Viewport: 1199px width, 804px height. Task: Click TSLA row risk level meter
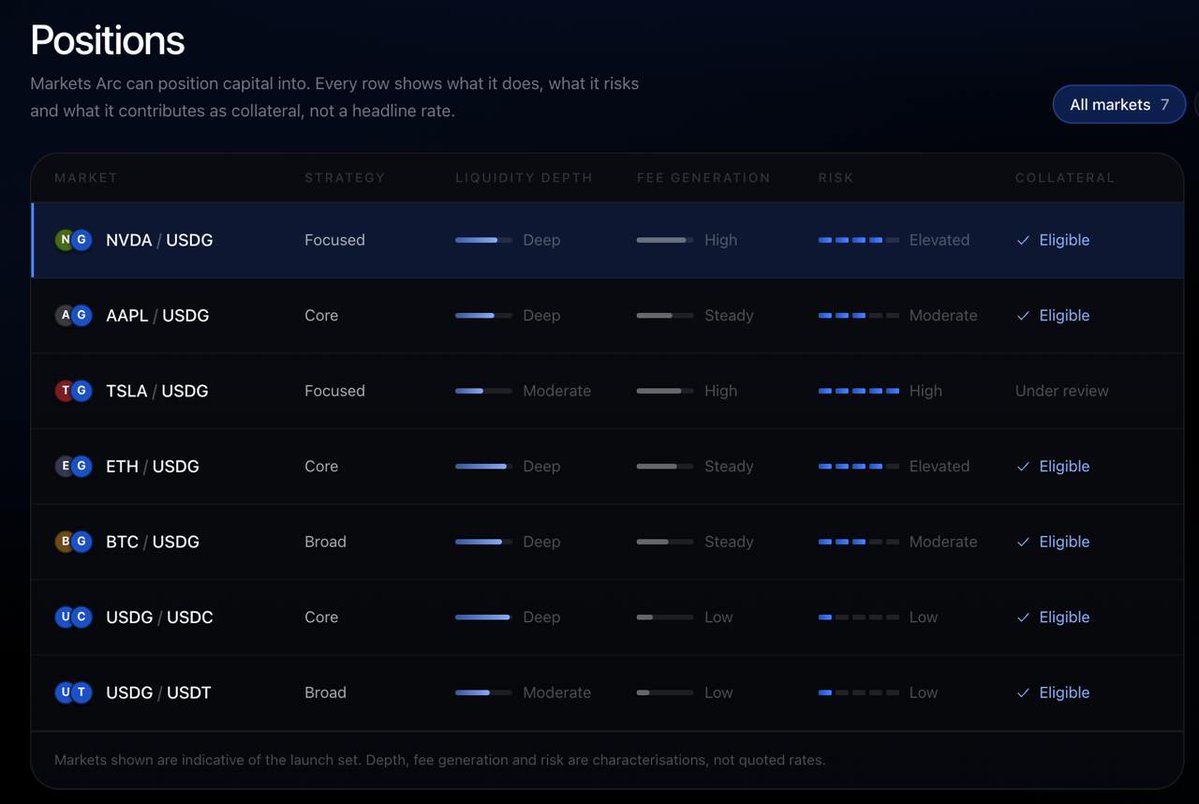tap(859, 391)
